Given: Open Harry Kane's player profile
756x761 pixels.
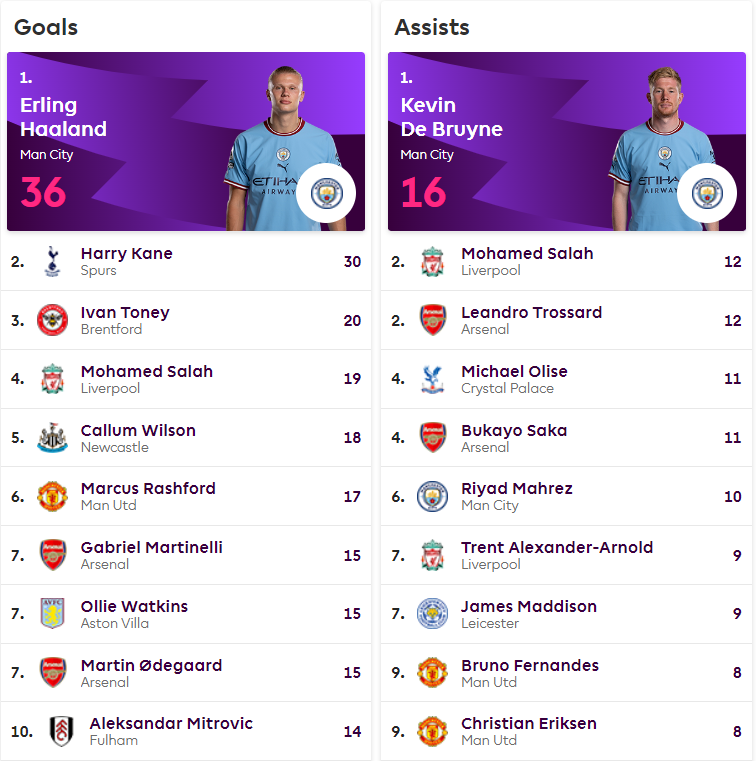Looking at the screenshot, I should pos(127,253).
